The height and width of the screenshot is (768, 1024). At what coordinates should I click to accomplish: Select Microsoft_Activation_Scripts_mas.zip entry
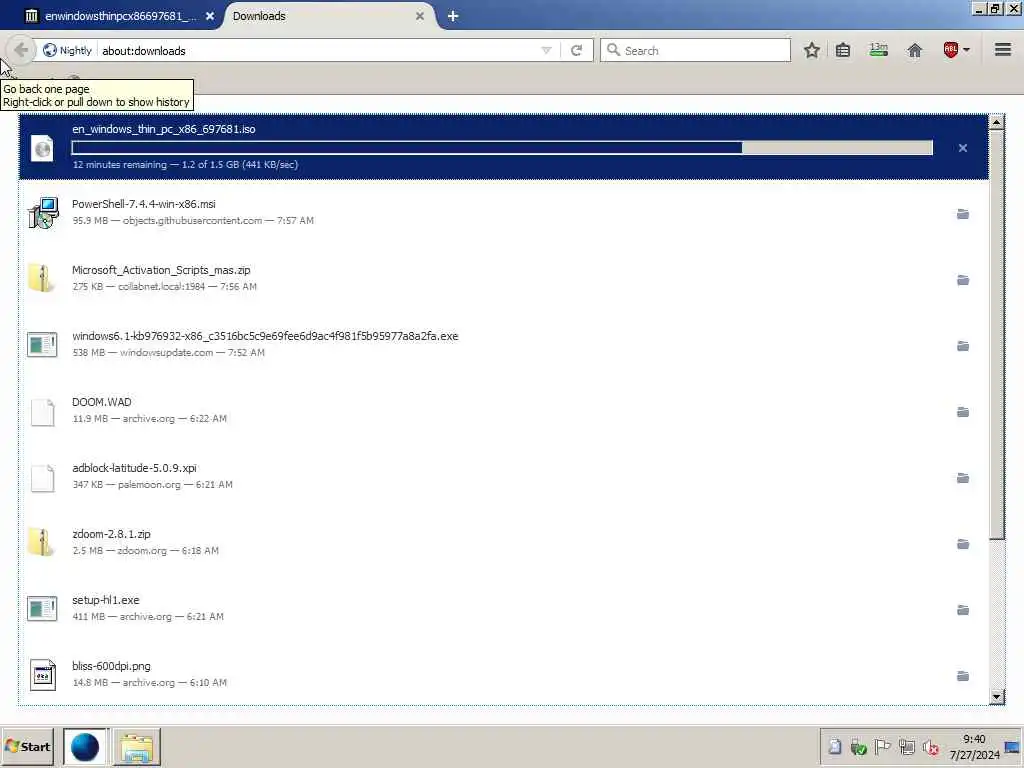(504, 279)
